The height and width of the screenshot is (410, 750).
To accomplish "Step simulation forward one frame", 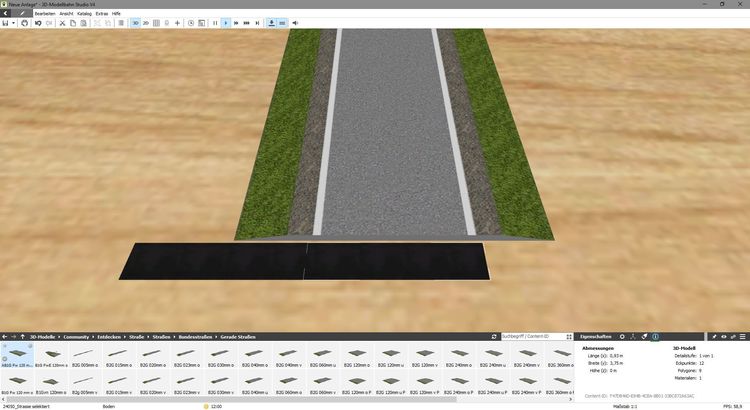I will coord(257,23).
